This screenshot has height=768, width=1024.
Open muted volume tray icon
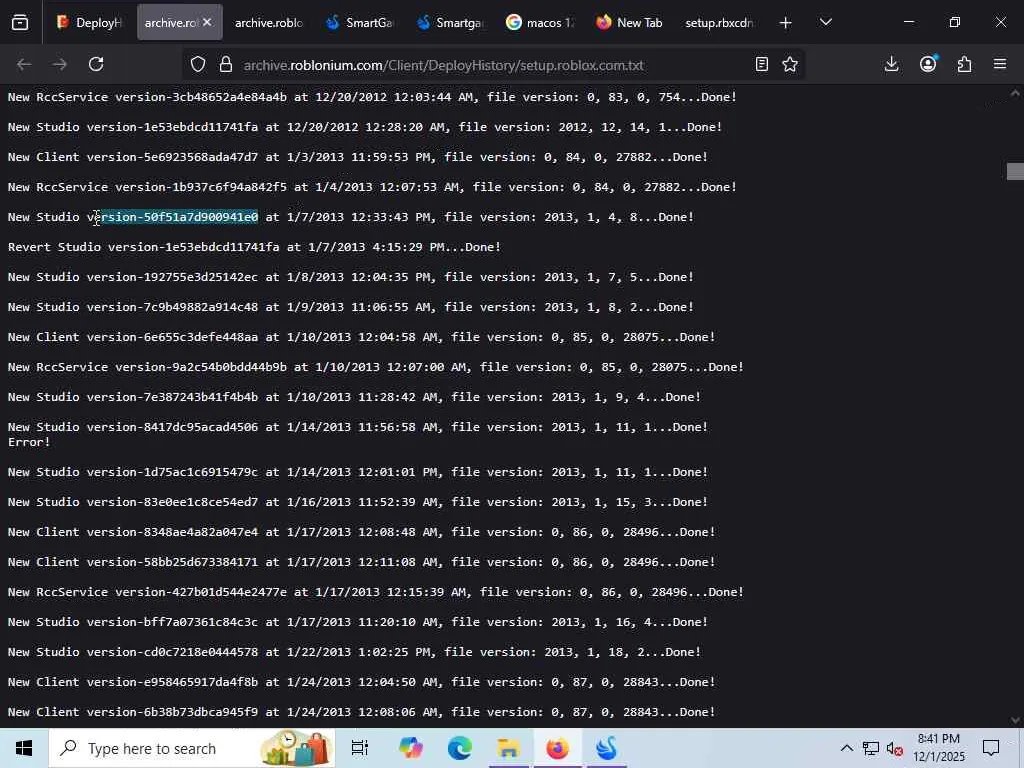click(894, 748)
